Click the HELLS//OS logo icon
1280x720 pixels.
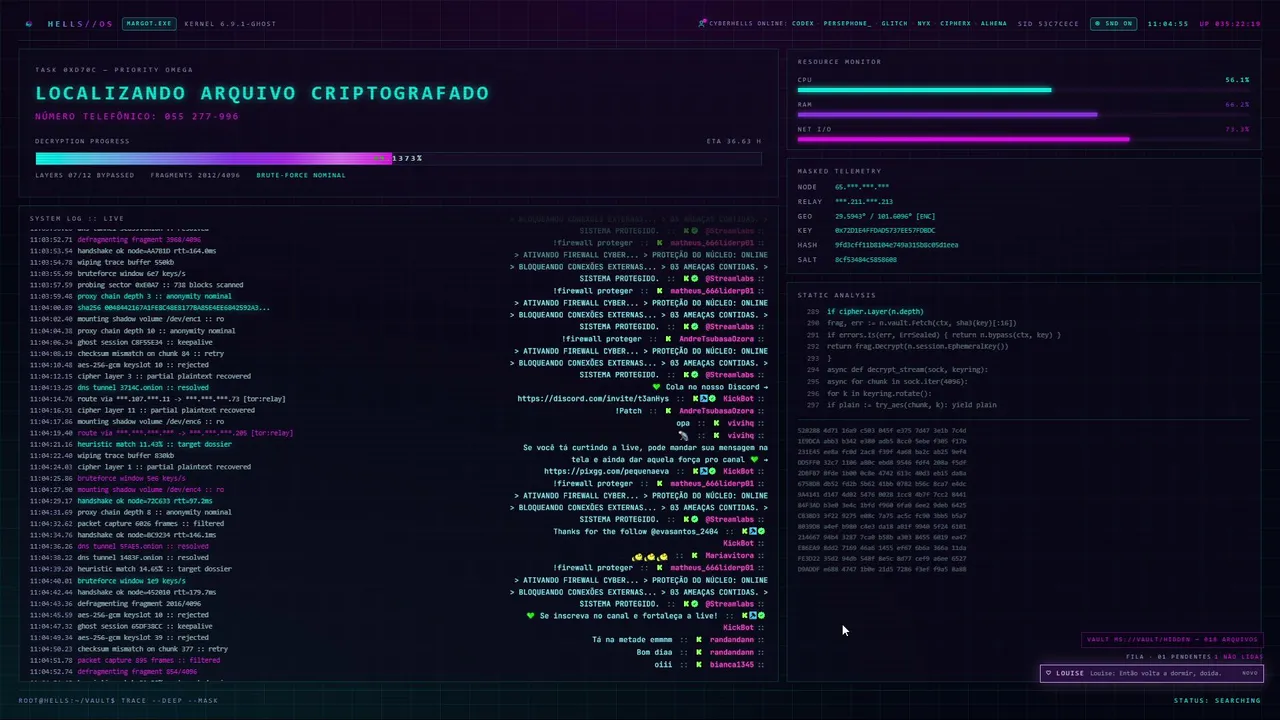click(x=29, y=23)
